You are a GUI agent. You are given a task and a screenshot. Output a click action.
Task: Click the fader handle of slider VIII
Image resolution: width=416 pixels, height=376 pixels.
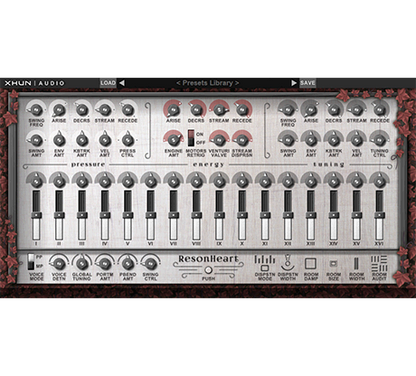click(x=196, y=215)
